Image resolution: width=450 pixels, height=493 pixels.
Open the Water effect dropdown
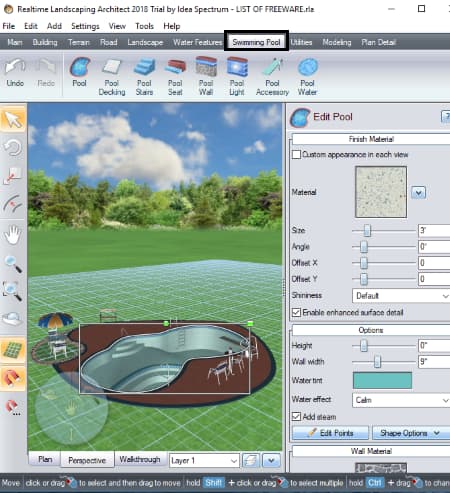coord(401,400)
